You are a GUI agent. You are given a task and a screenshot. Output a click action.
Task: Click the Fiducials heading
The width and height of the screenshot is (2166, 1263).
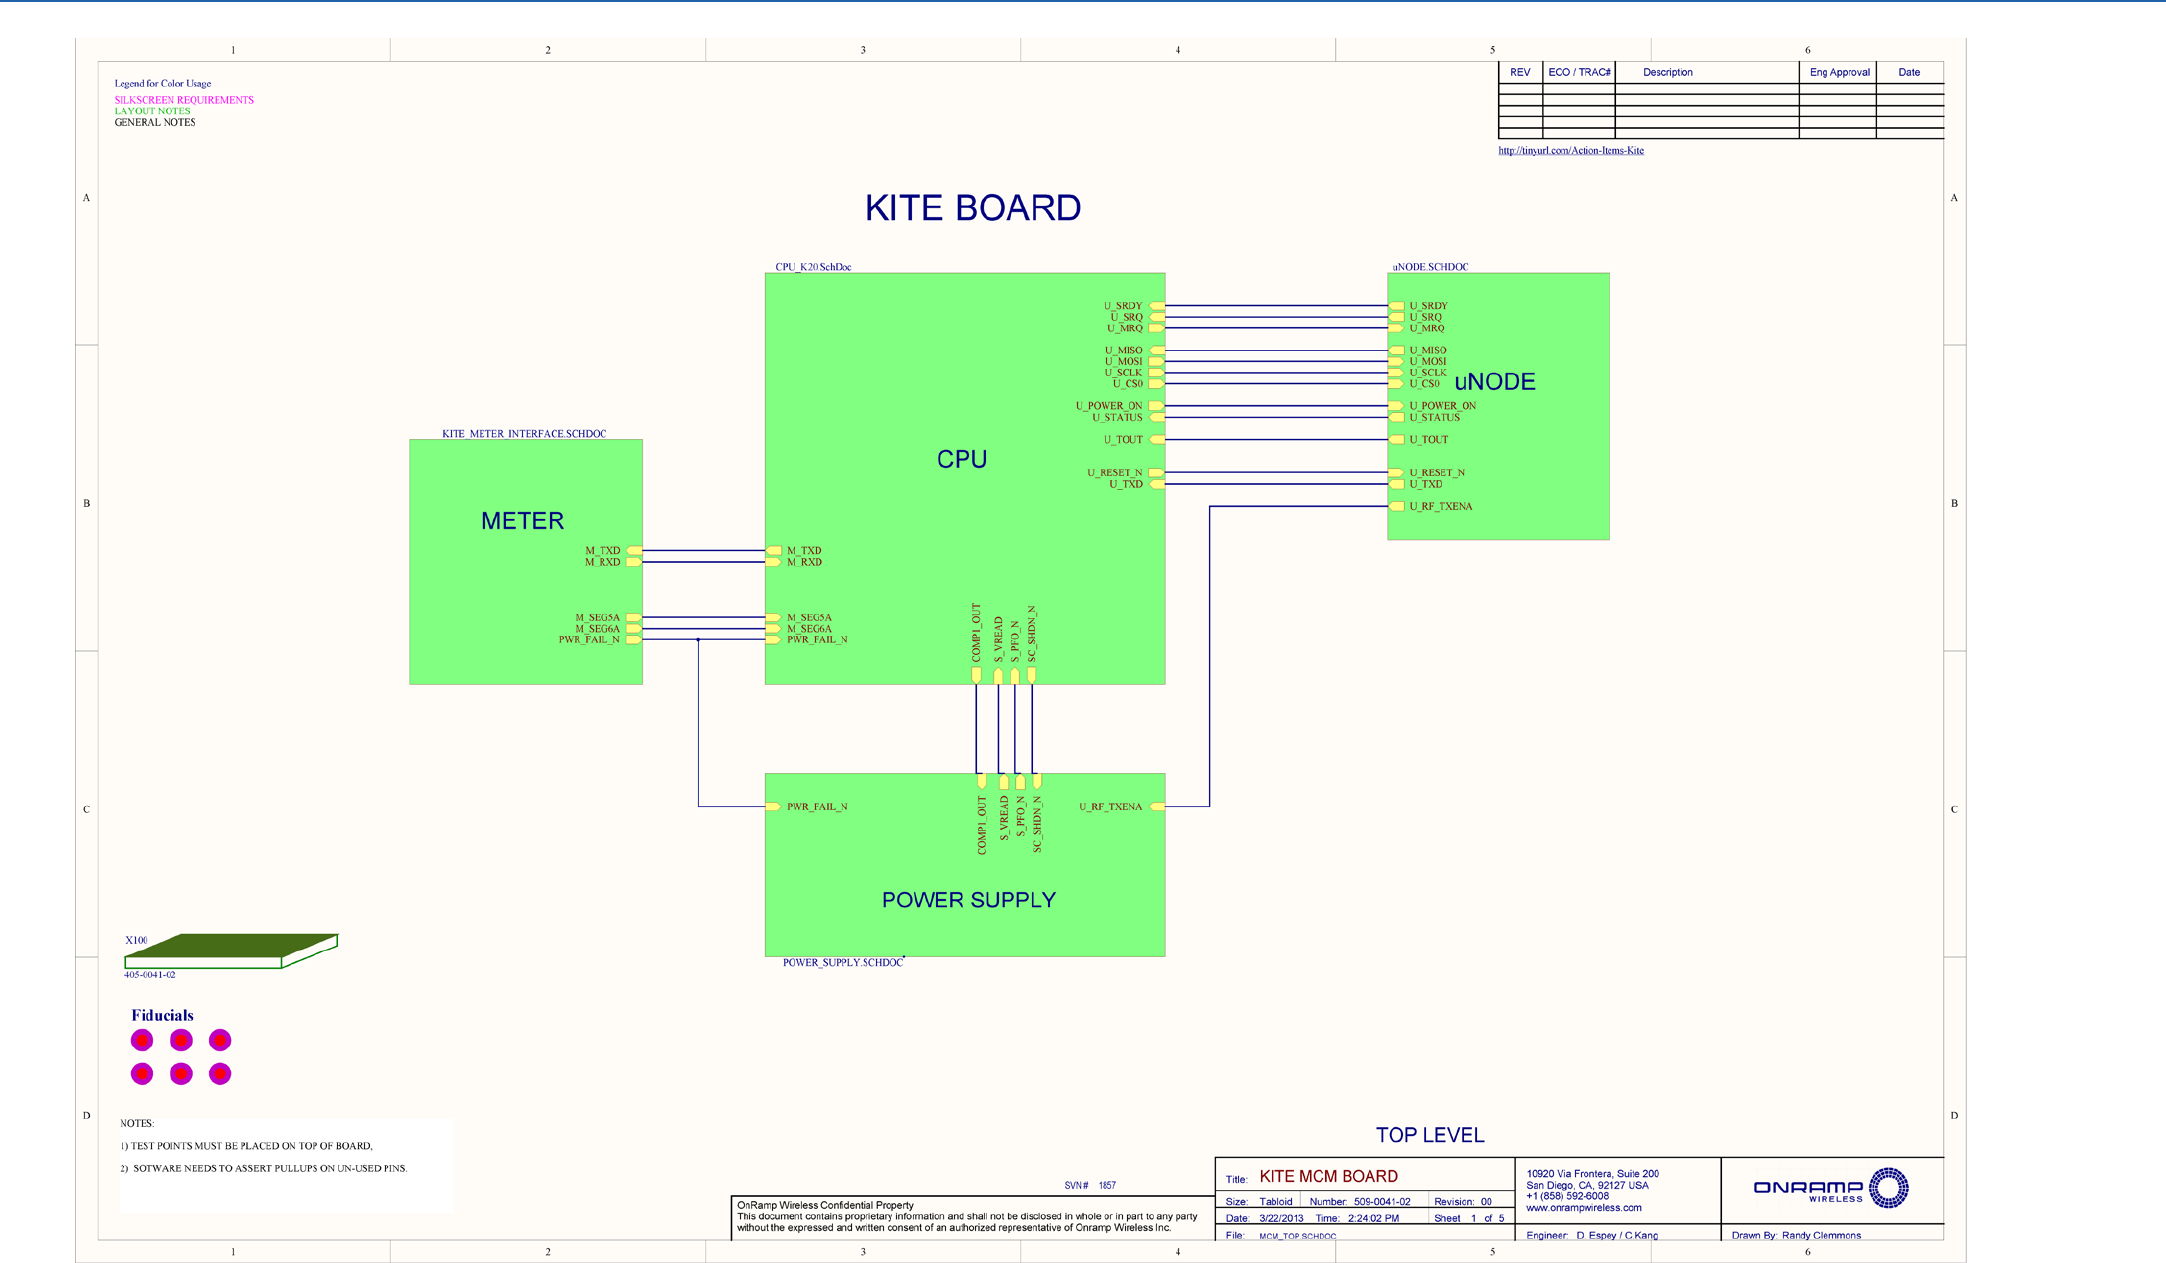162,1015
